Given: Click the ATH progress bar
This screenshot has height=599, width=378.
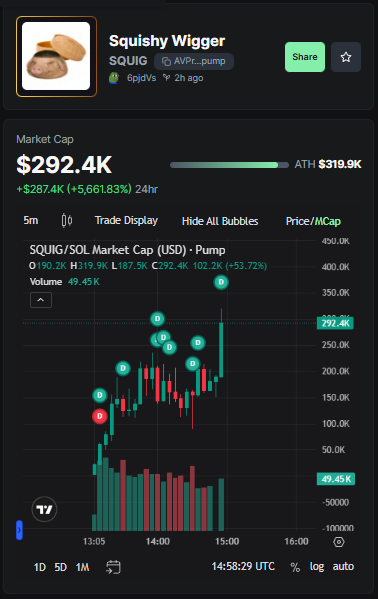Looking at the screenshot, I should [229, 165].
